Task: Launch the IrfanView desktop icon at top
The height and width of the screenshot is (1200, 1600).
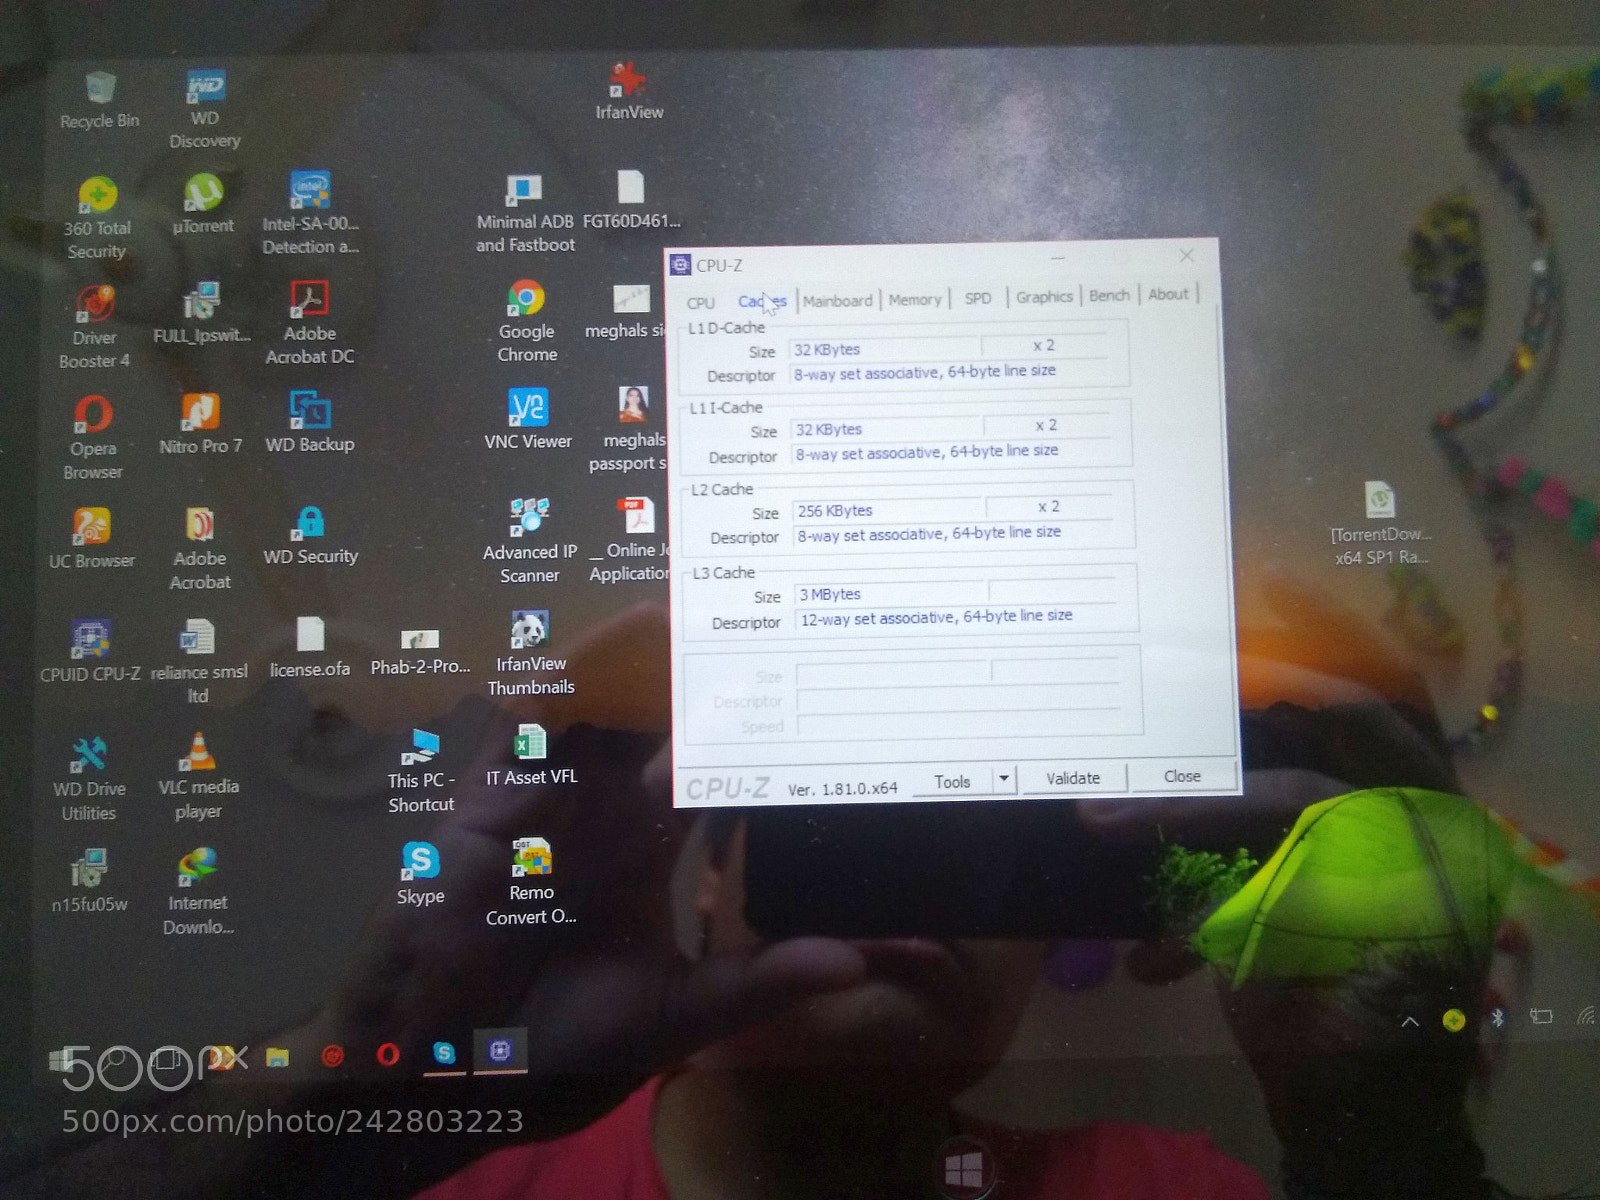Action: (x=629, y=91)
